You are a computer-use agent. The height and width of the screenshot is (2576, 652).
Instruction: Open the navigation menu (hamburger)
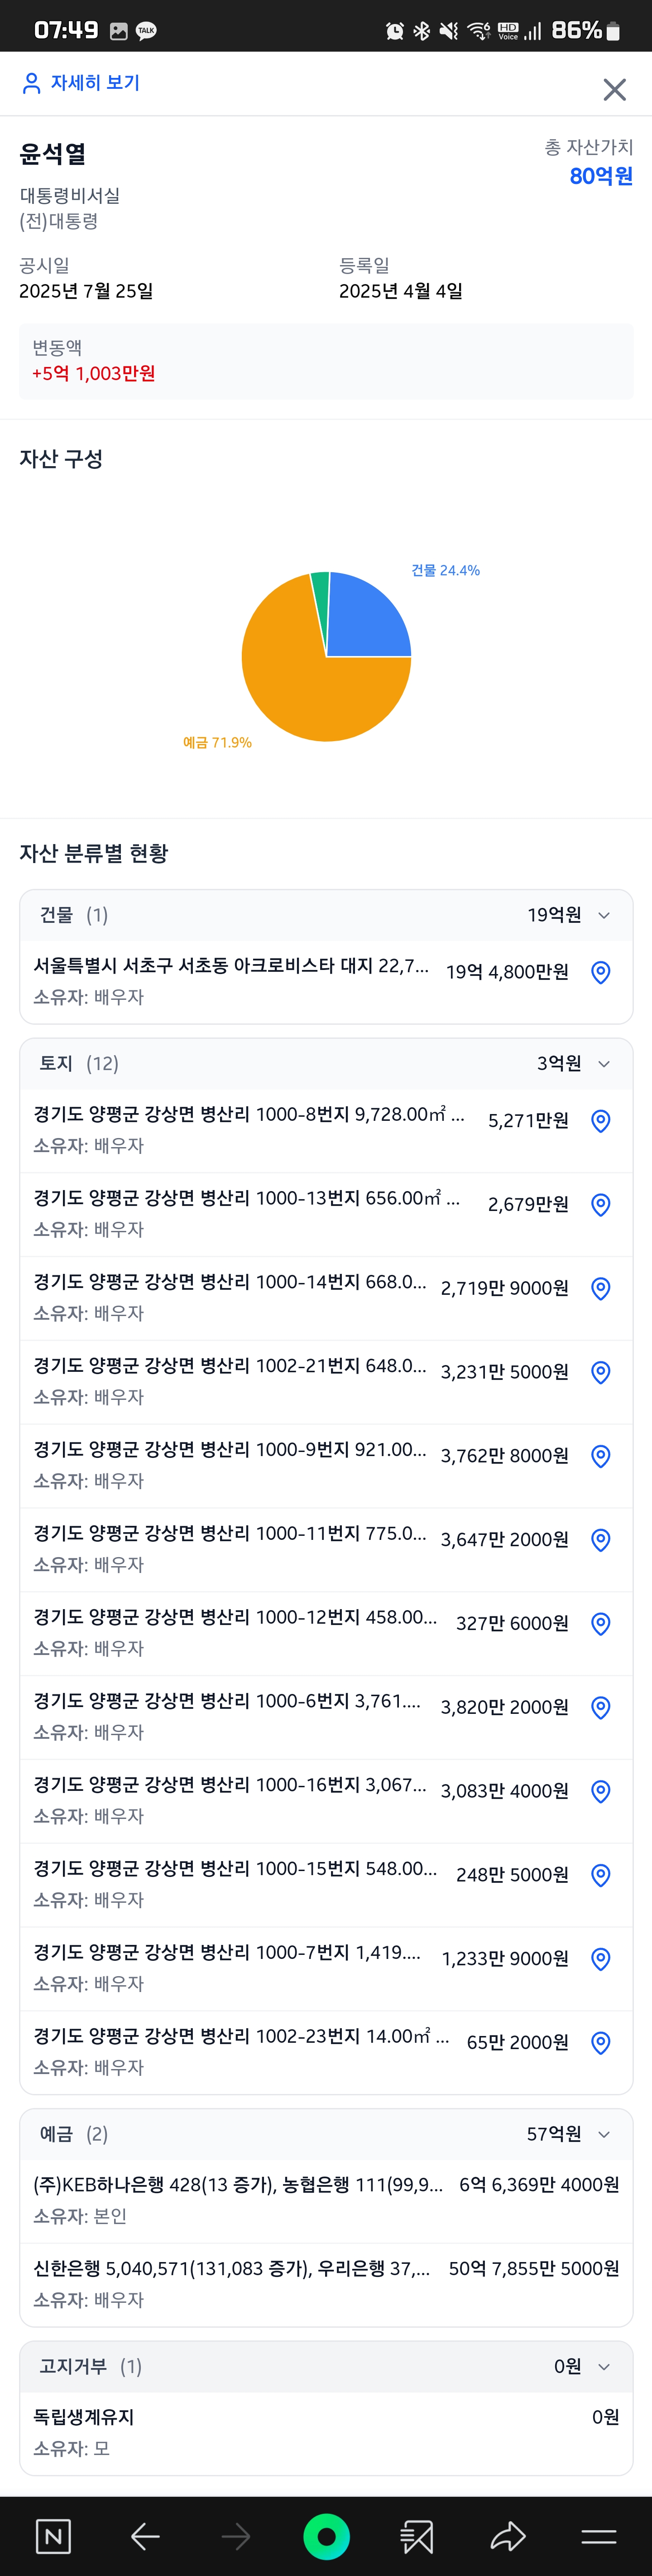coord(597,2536)
